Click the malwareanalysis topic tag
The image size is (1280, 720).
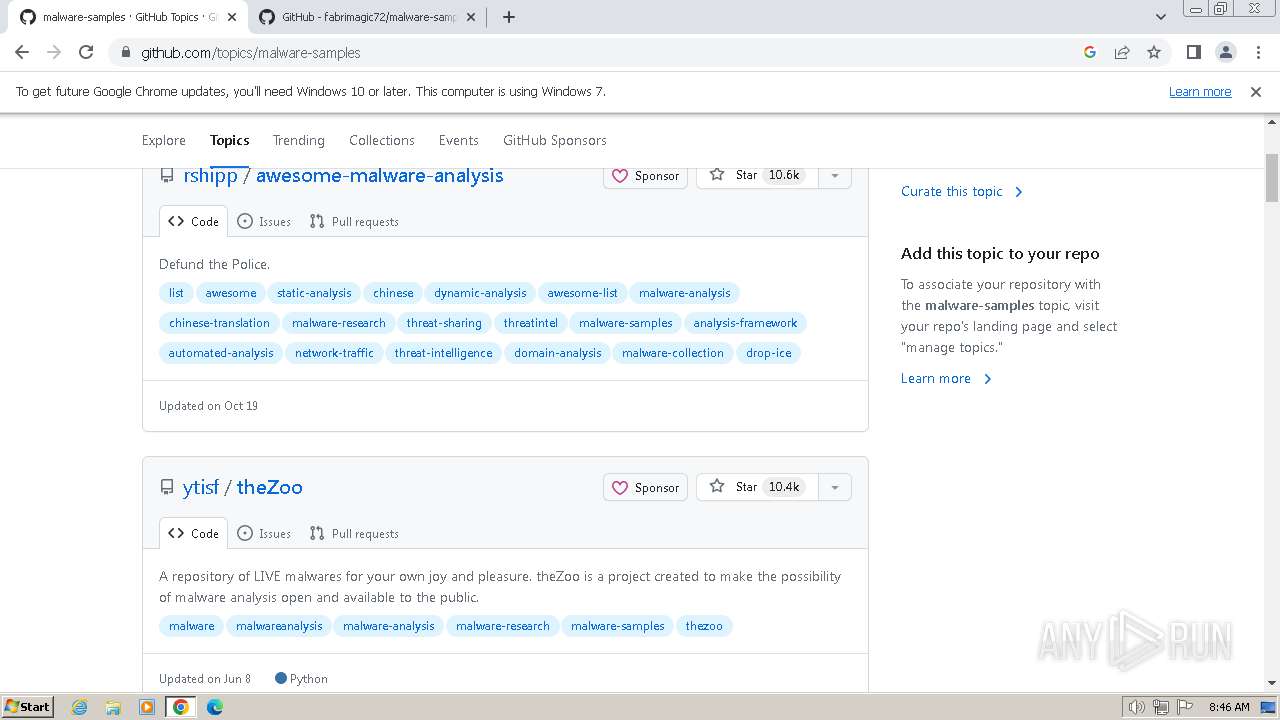pyautogui.click(x=279, y=626)
